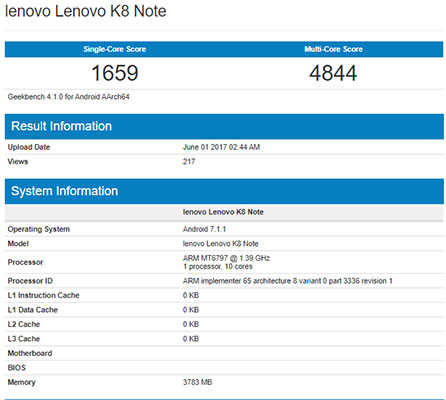Click the bold 'lenovo Lenovo K8 Note' table header
The width and height of the screenshot is (446, 400).
(223, 212)
